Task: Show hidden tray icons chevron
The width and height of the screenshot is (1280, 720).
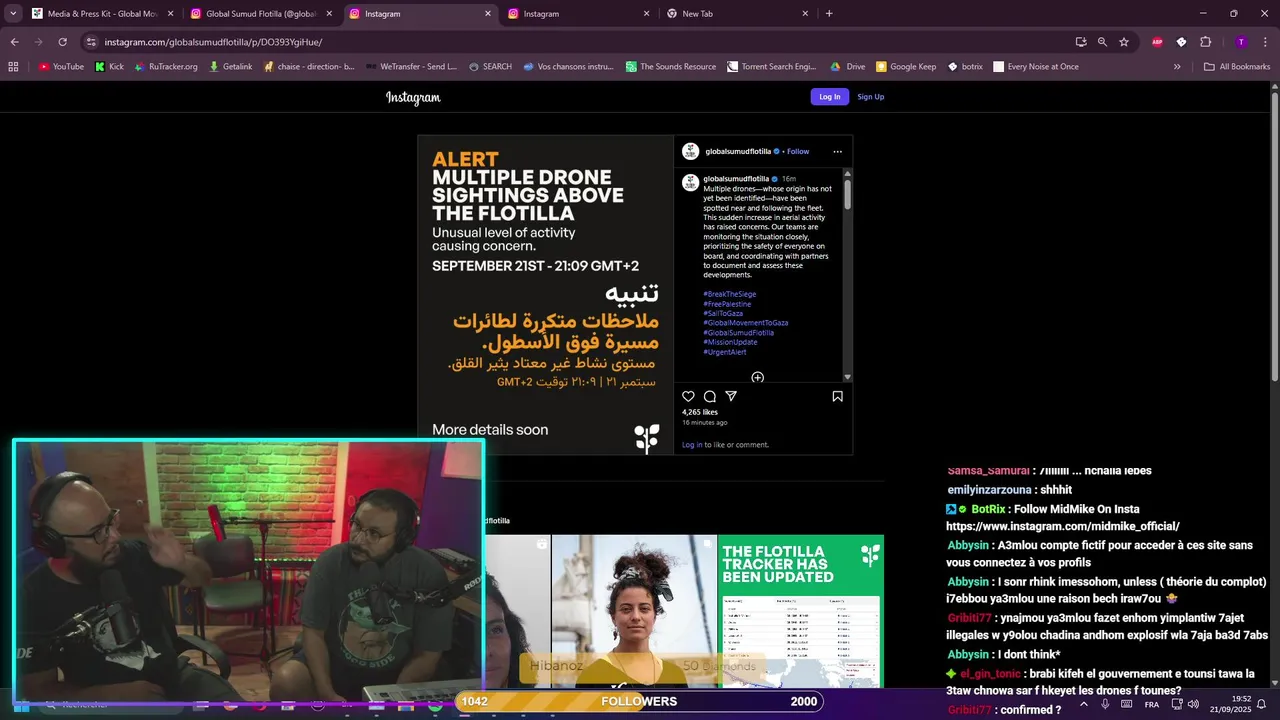Action: pos(1083,704)
